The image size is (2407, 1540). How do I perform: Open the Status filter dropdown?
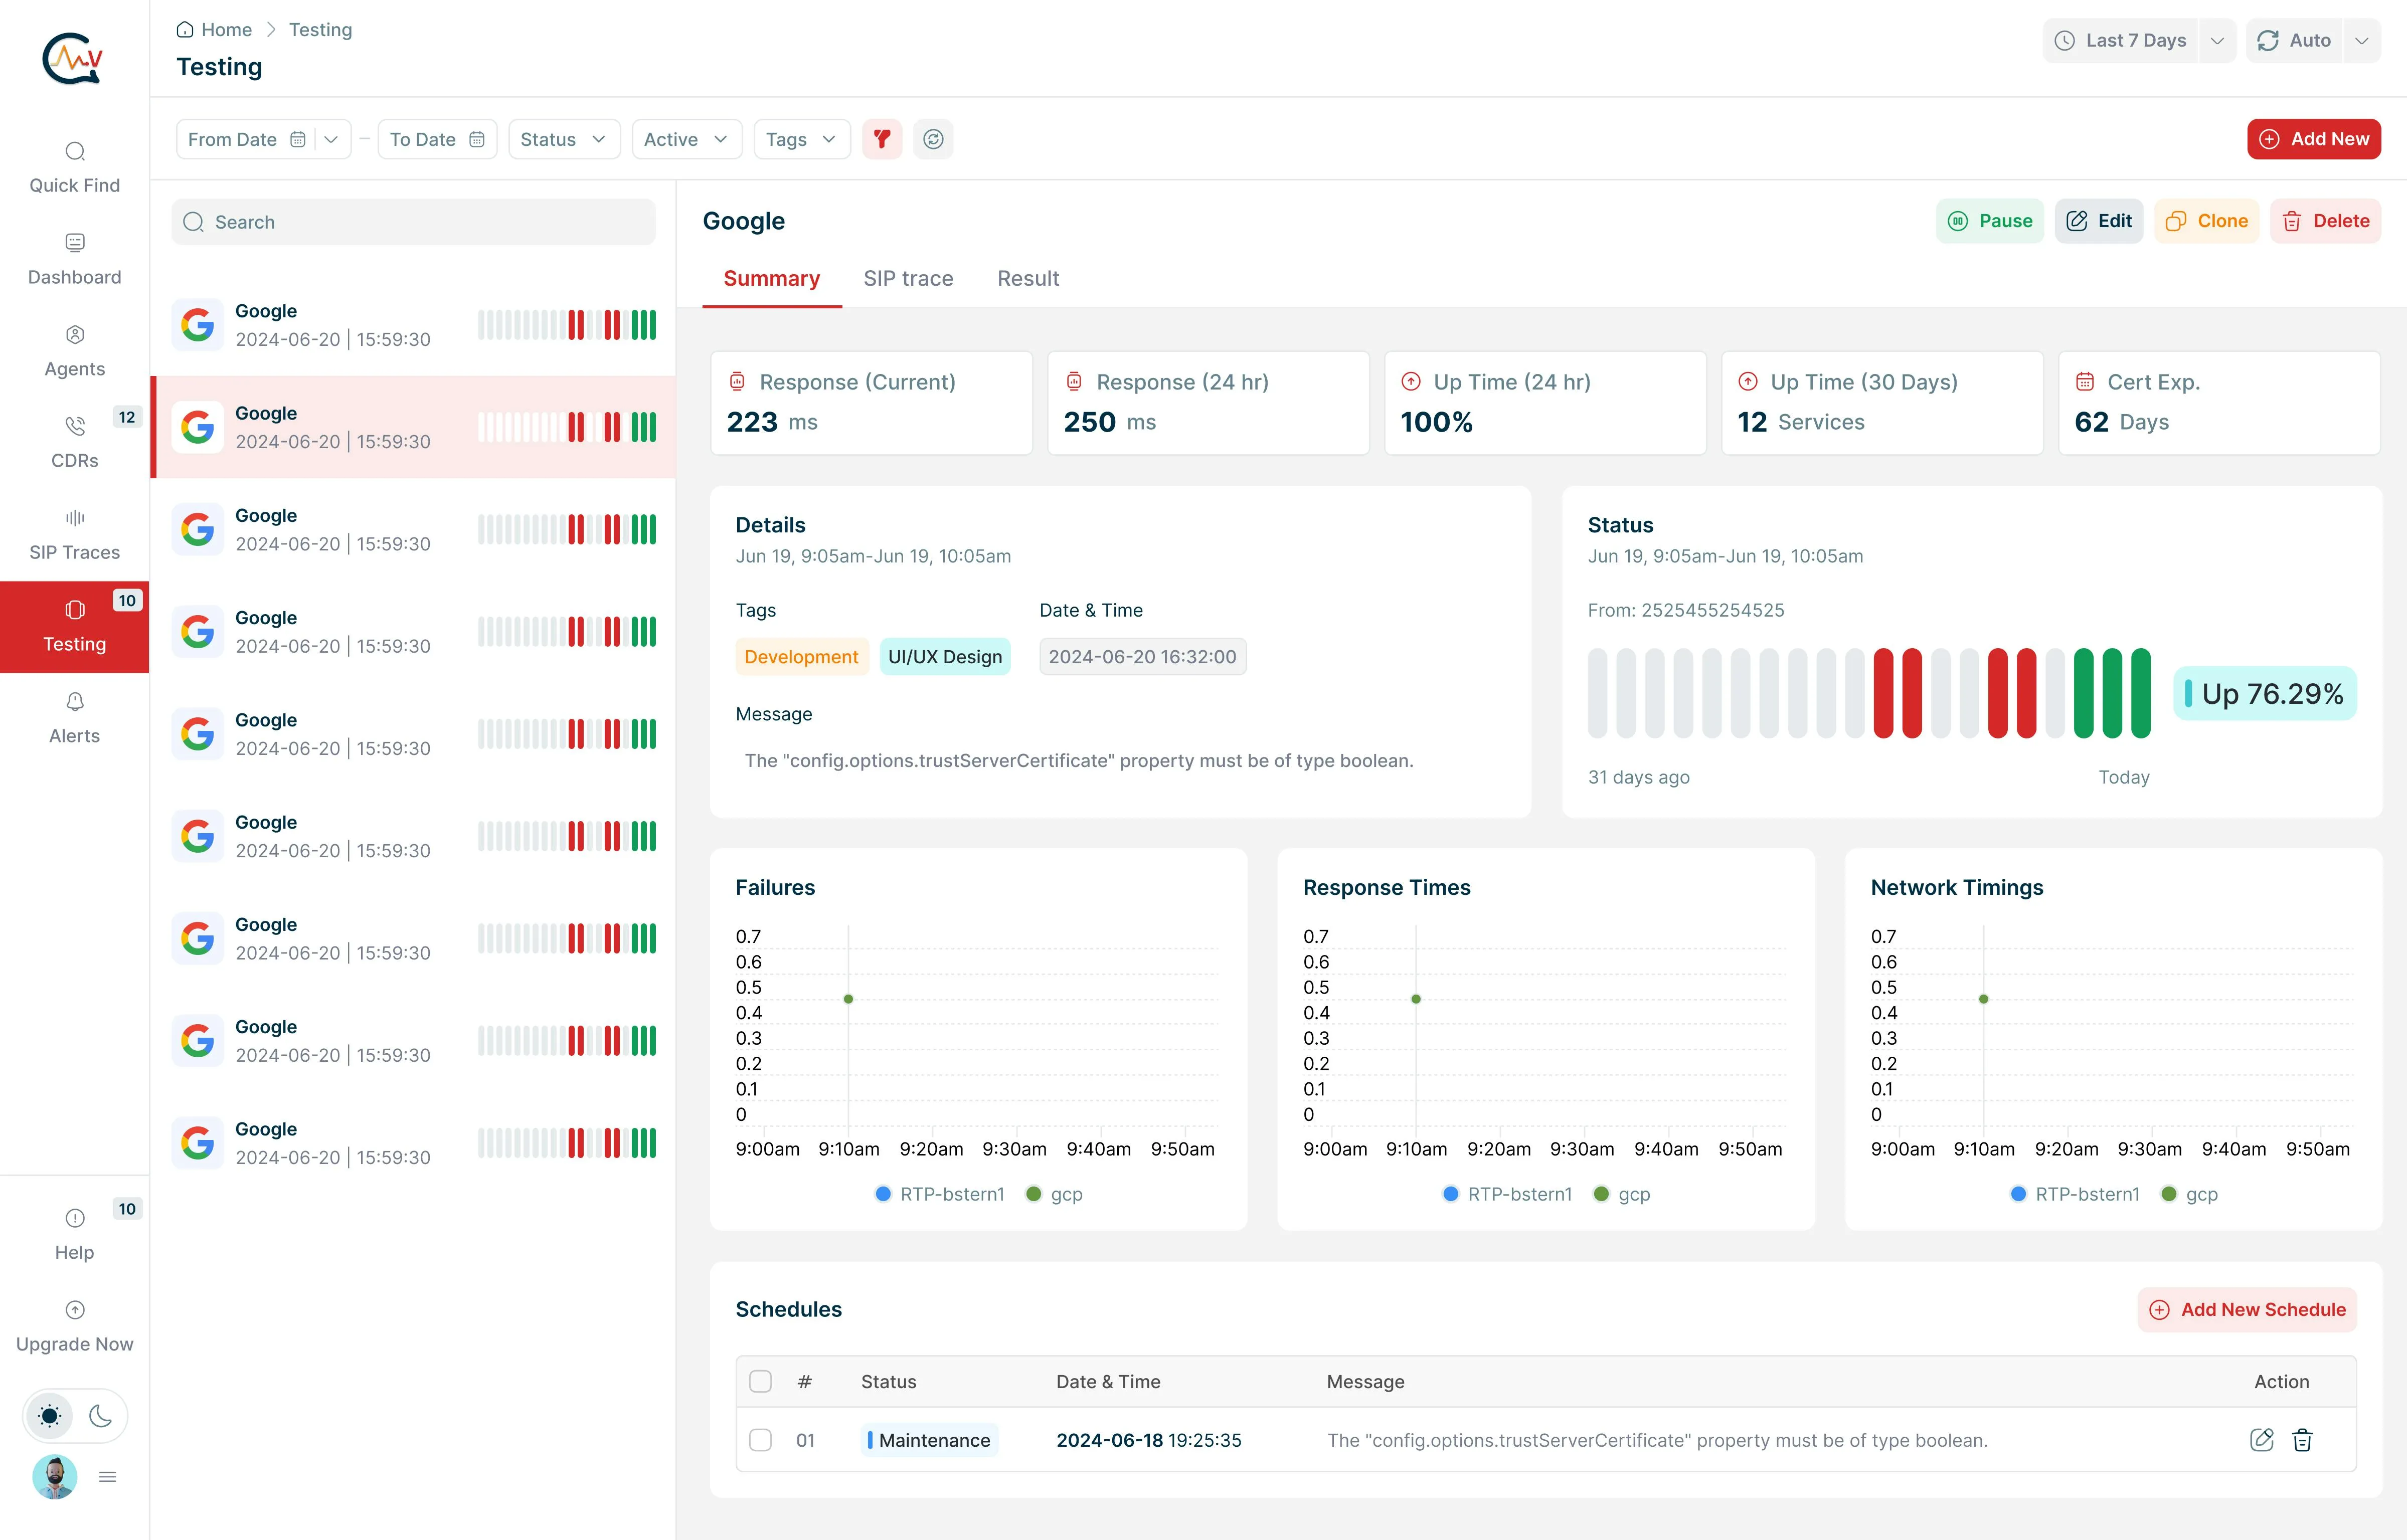(x=564, y=139)
